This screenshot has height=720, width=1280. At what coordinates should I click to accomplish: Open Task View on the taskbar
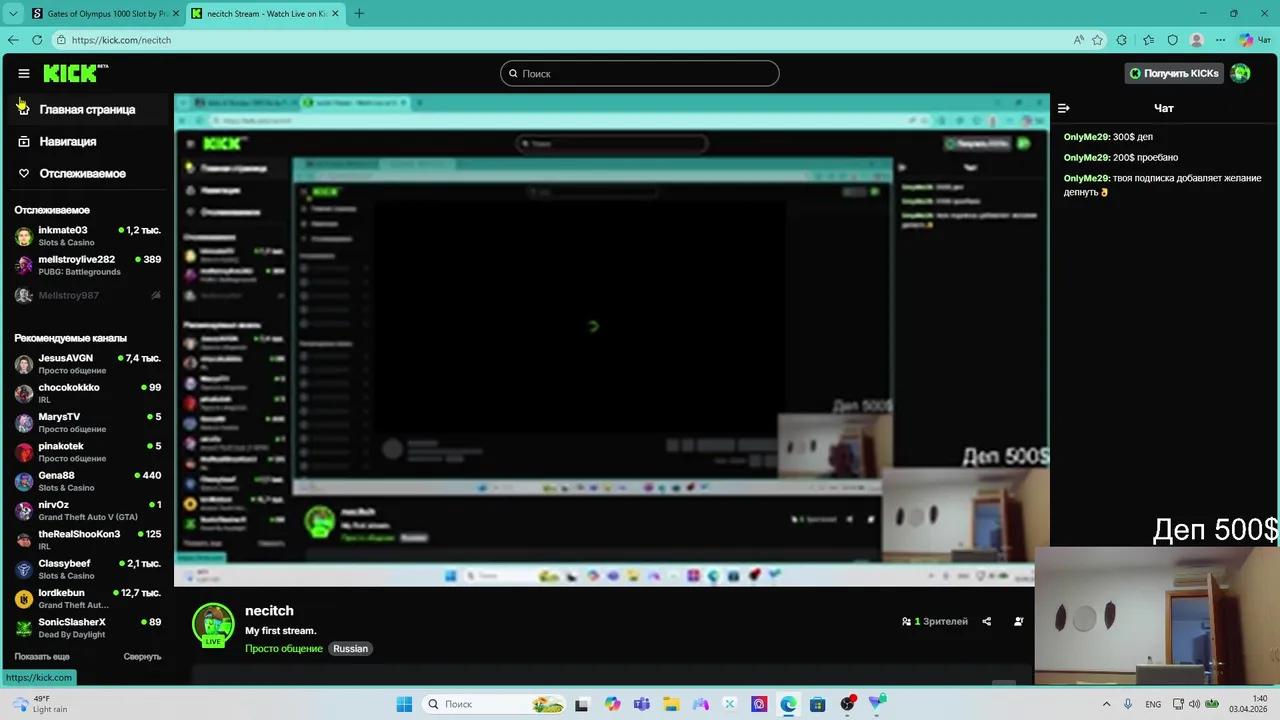582,704
